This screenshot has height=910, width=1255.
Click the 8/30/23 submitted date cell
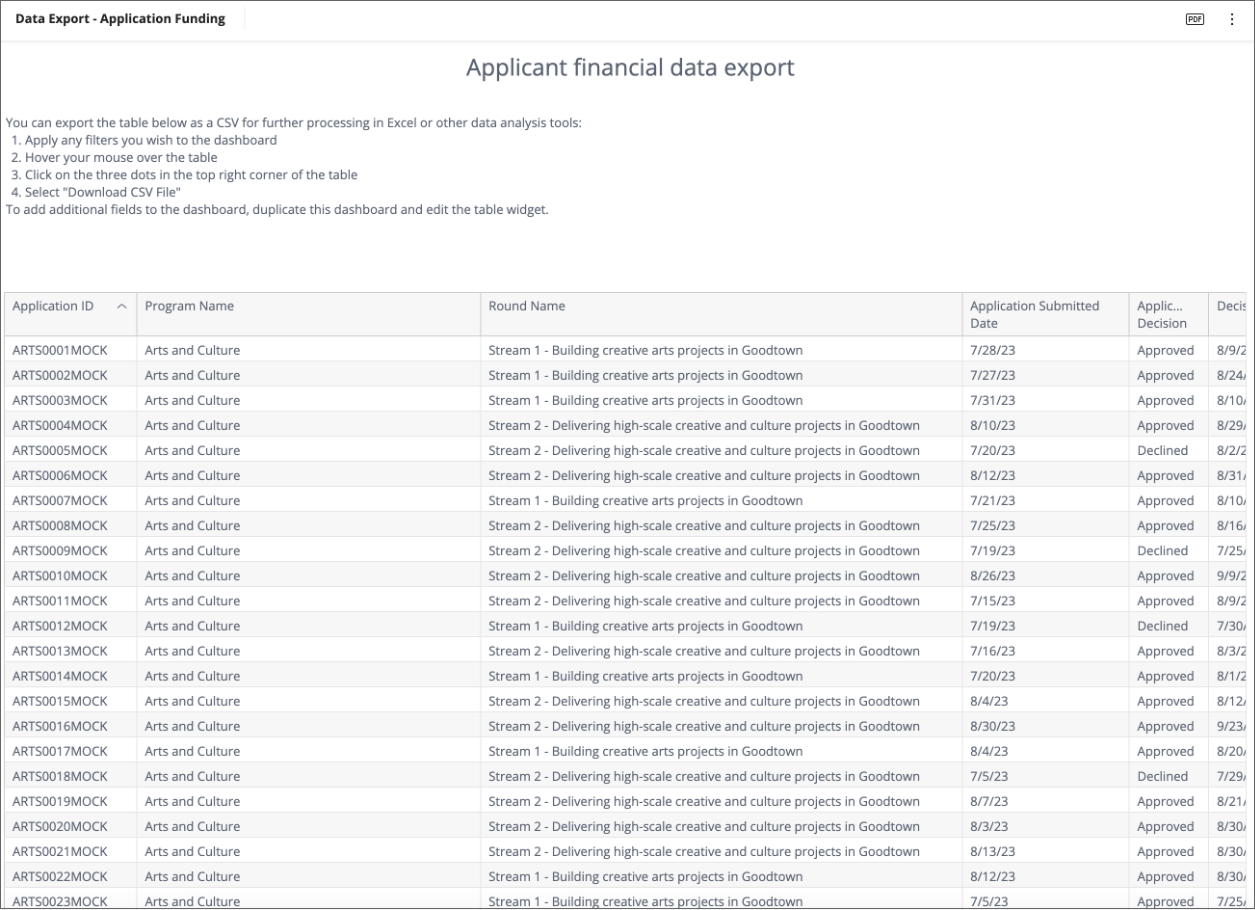pos(1046,726)
